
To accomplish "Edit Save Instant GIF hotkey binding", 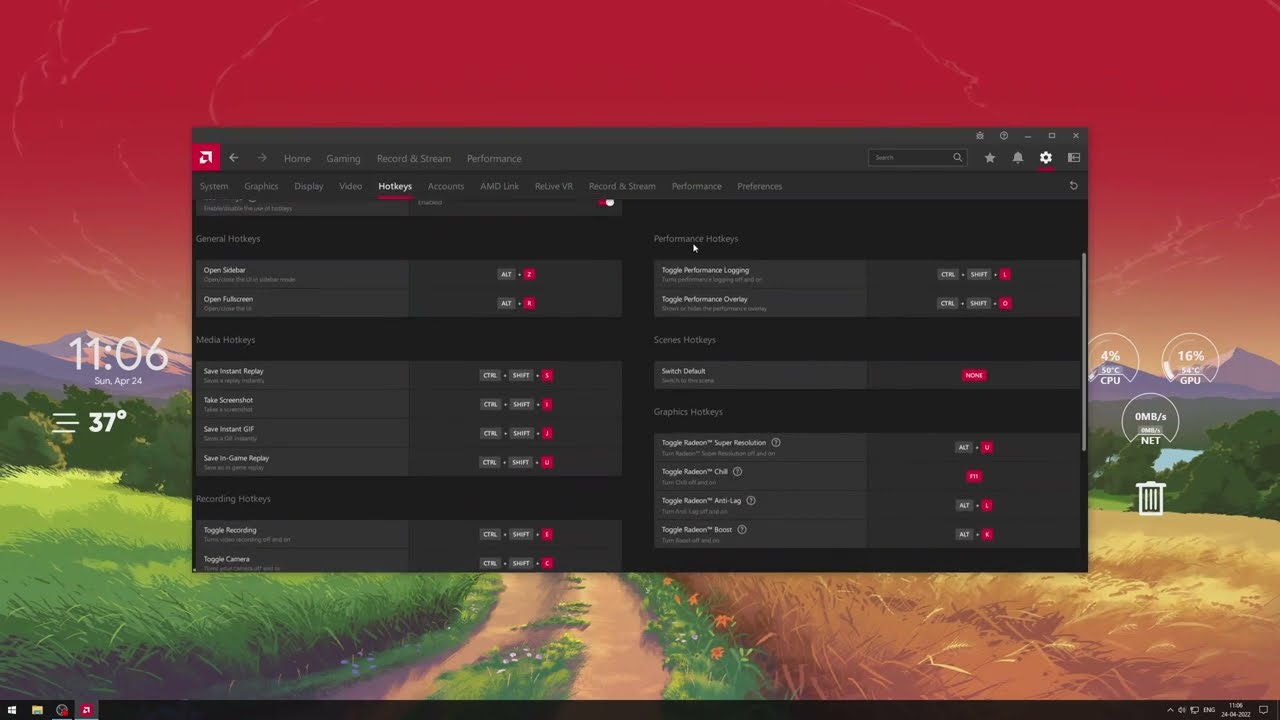I will point(516,433).
